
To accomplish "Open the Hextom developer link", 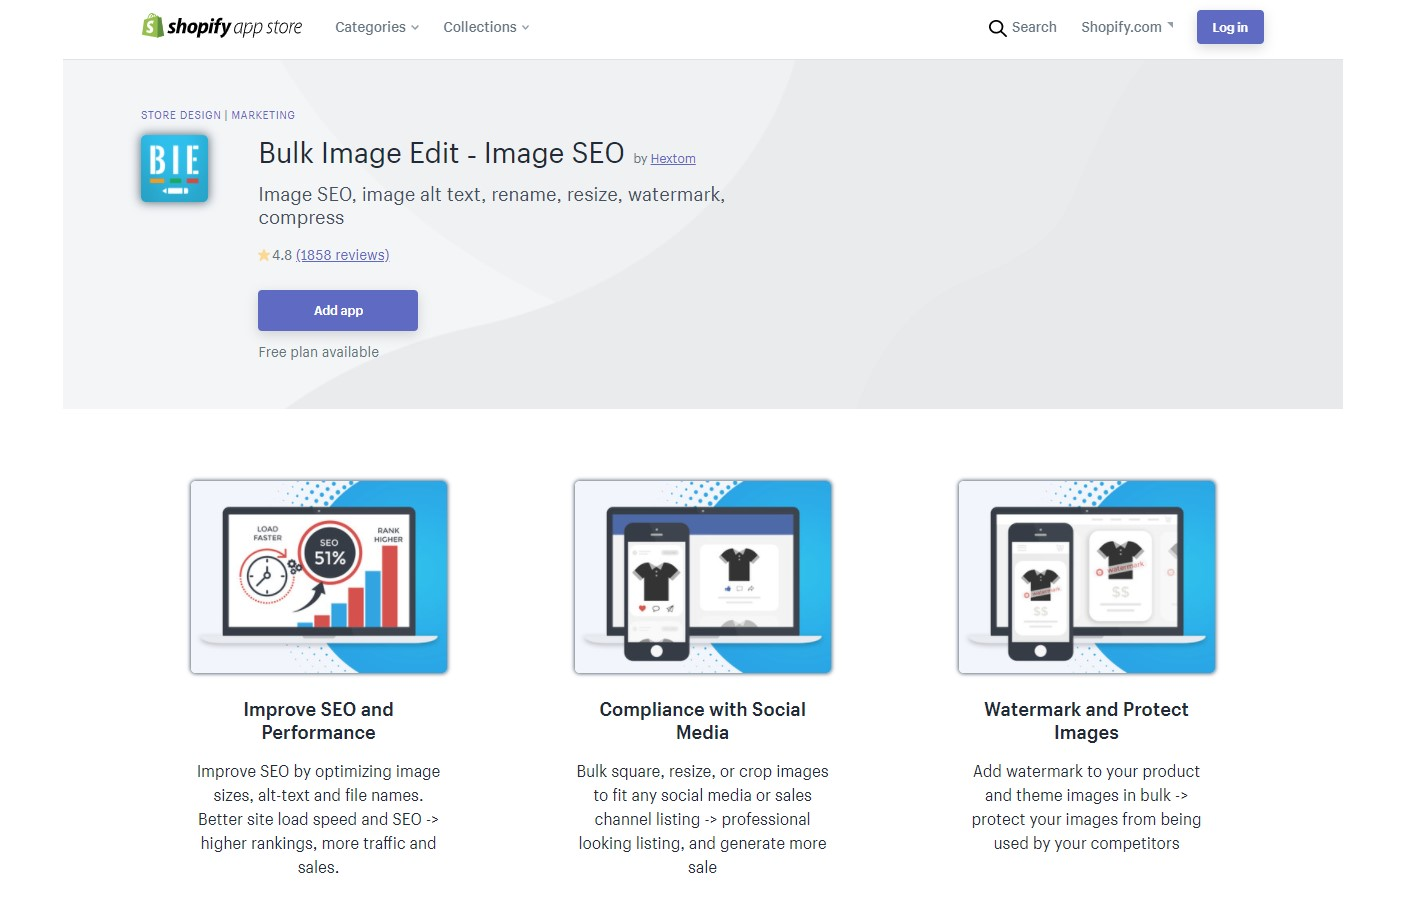I will [x=673, y=158].
